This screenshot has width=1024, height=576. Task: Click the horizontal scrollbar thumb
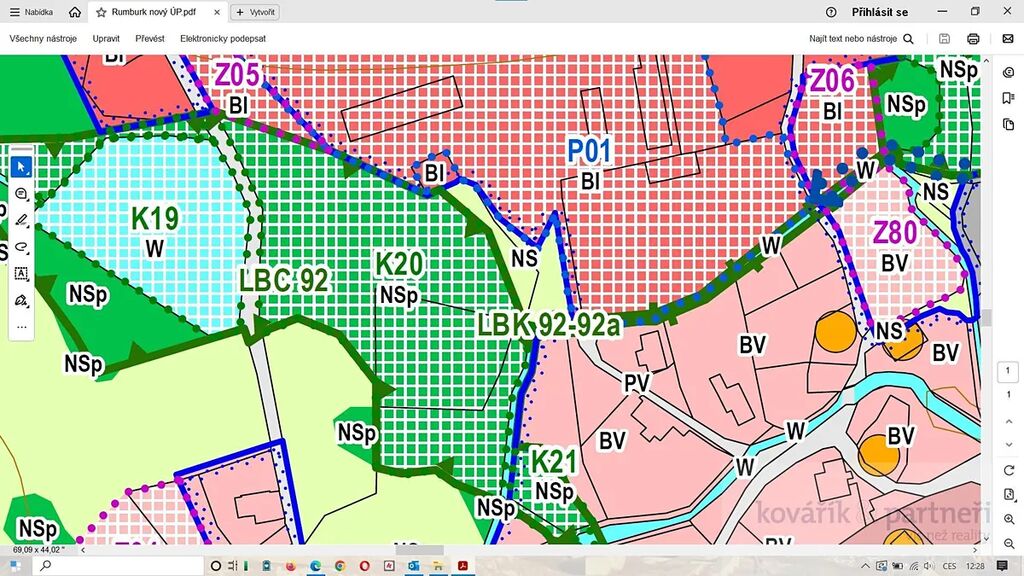click(419, 551)
